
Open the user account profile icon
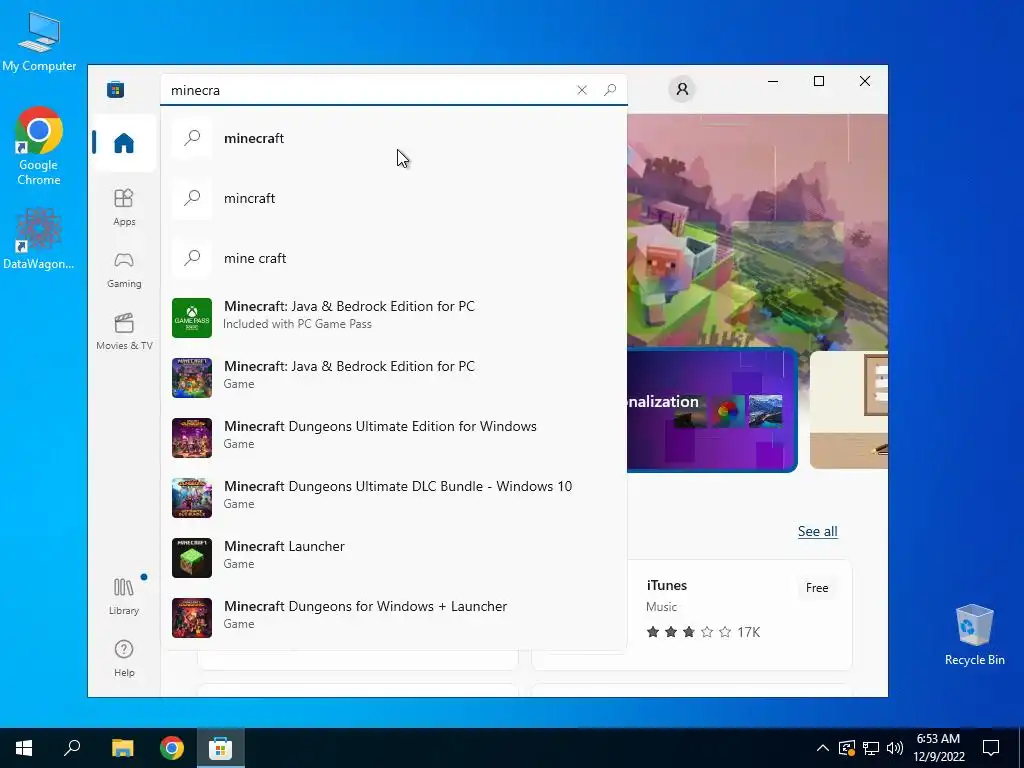(682, 89)
